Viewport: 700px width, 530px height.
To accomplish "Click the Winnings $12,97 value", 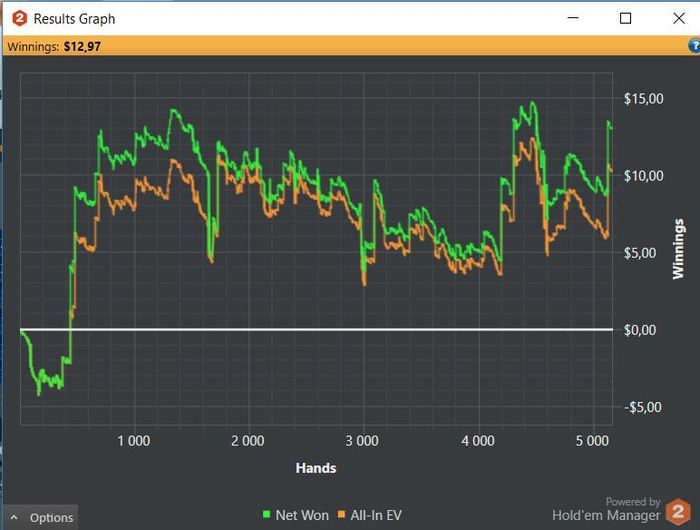I will (x=82, y=46).
